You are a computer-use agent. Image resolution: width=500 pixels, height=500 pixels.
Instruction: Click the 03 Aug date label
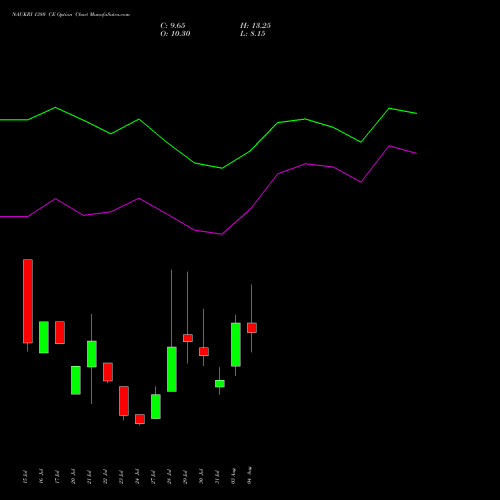click(x=233, y=476)
